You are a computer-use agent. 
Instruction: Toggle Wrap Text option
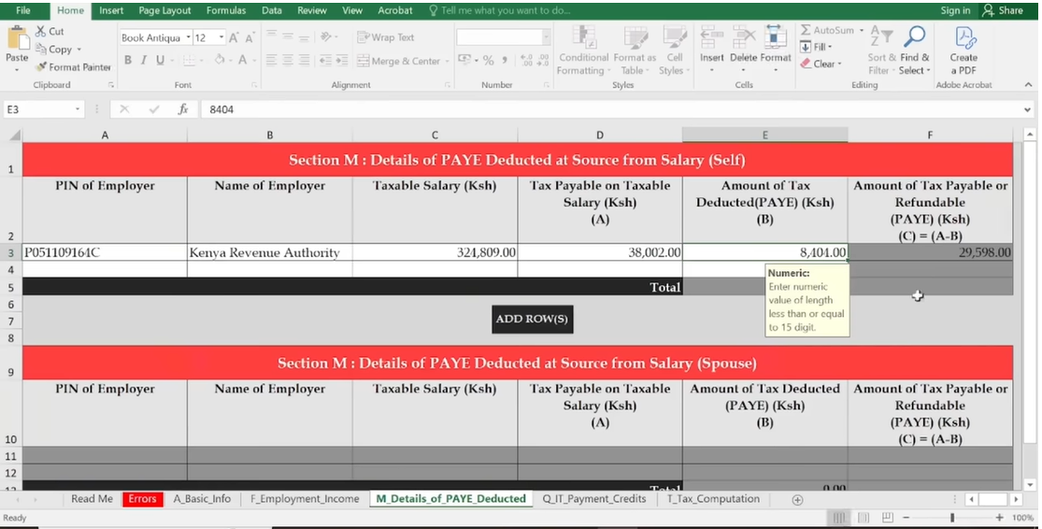coord(385,37)
